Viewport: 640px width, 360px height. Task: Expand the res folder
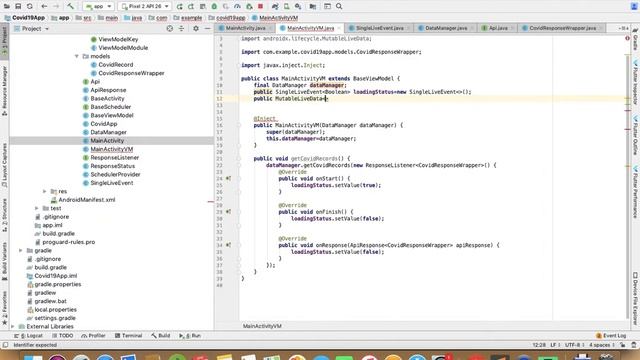click(44, 191)
